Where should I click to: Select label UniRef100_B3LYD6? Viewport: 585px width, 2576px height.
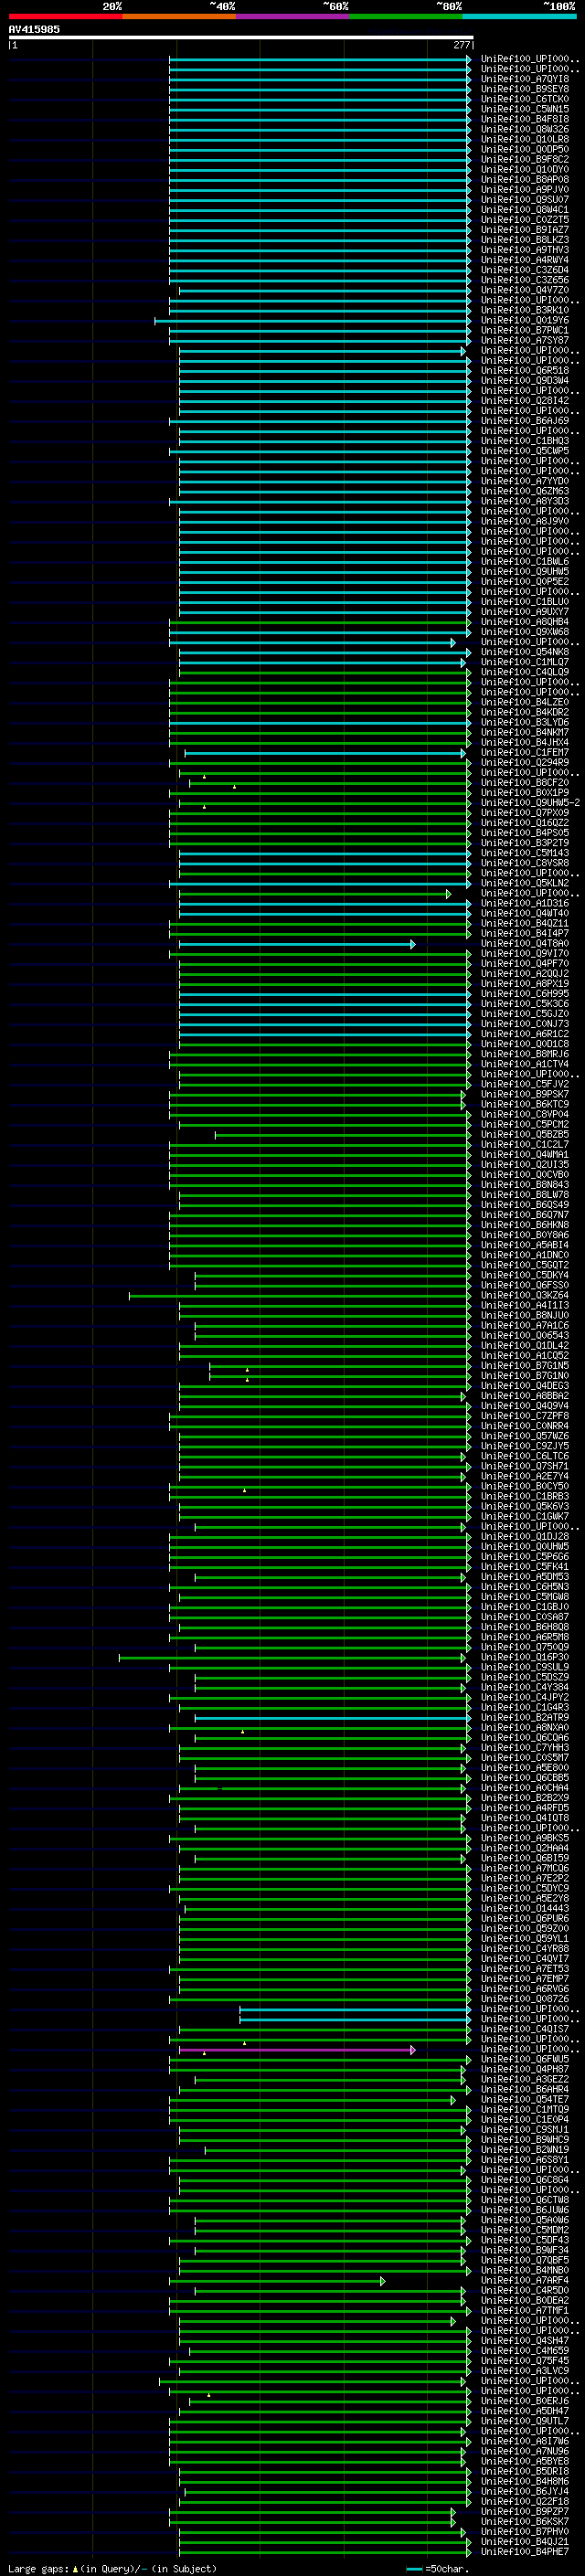525,722
